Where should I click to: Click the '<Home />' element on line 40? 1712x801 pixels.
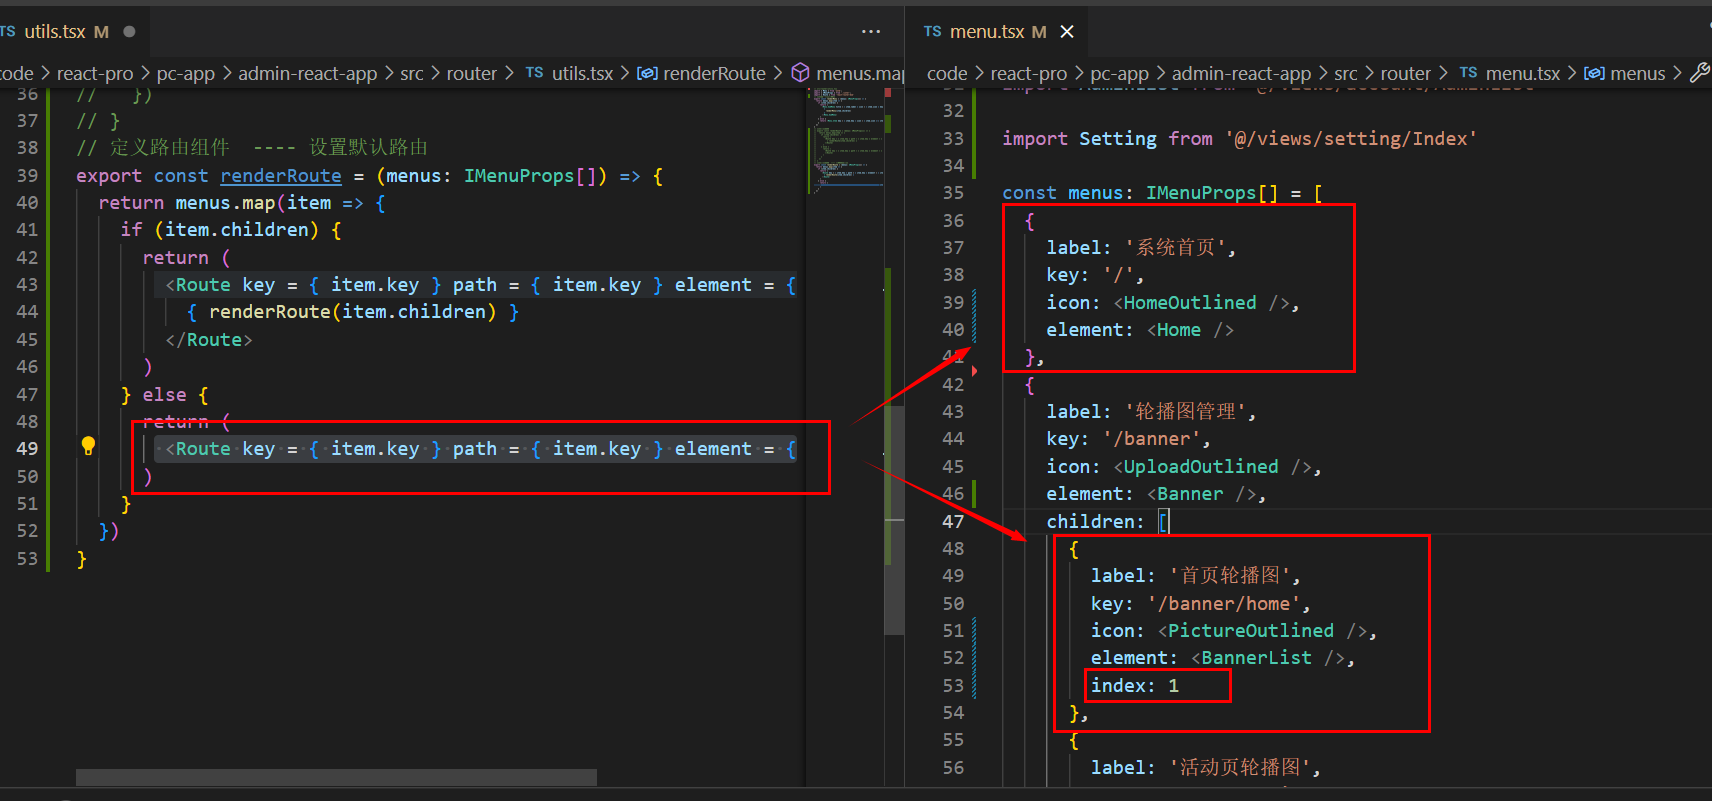(x=1190, y=330)
